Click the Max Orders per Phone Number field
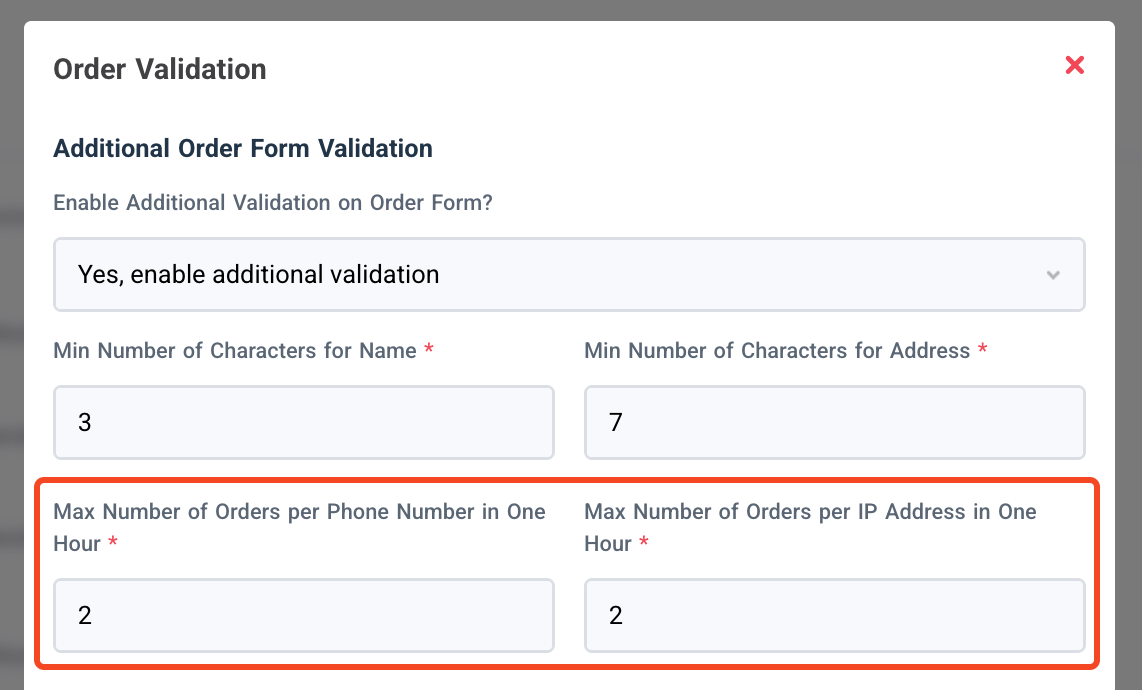The width and height of the screenshot is (1142, 690). pos(303,615)
